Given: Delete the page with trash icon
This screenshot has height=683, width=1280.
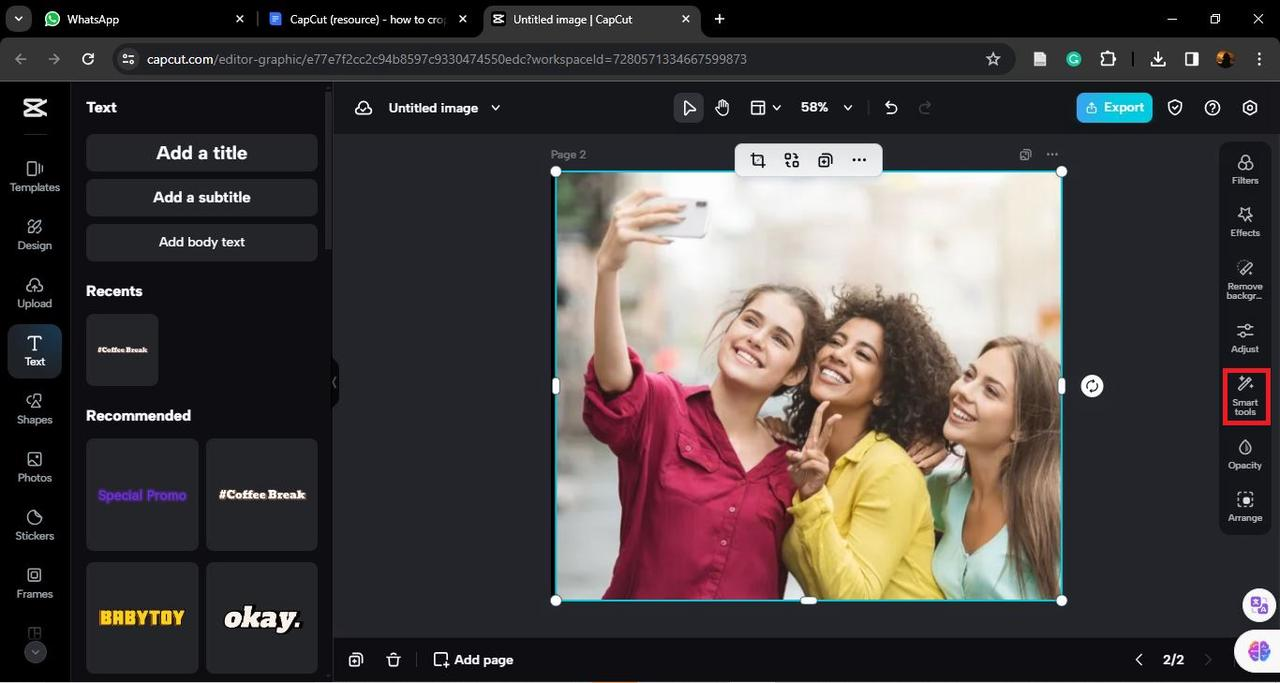Looking at the screenshot, I should (394, 660).
